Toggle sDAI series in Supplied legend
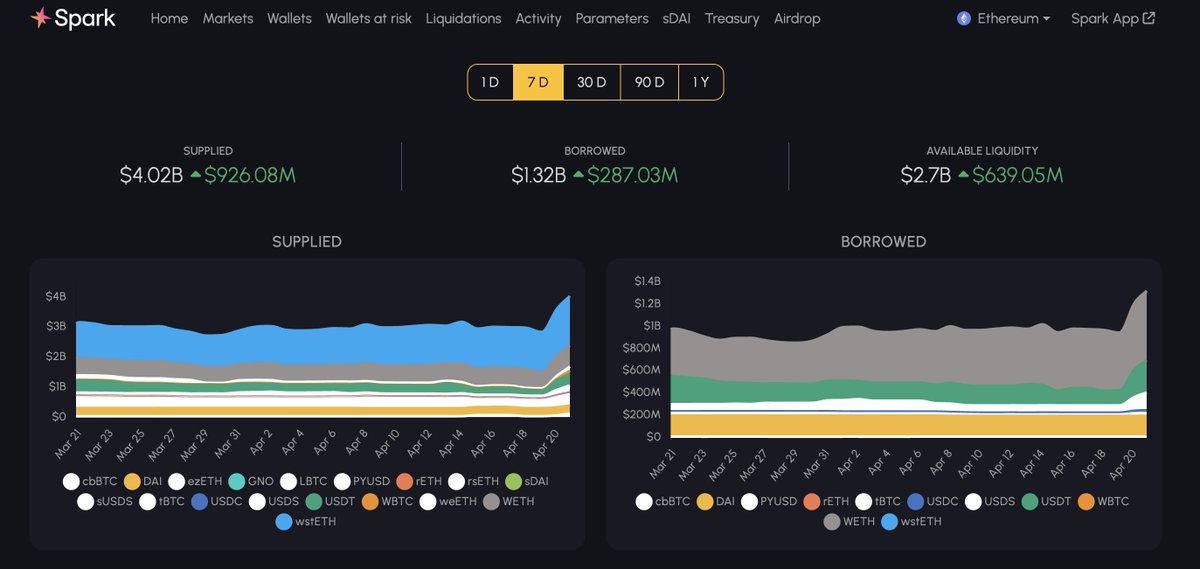The image size is (1200, 569). [528, 481]
